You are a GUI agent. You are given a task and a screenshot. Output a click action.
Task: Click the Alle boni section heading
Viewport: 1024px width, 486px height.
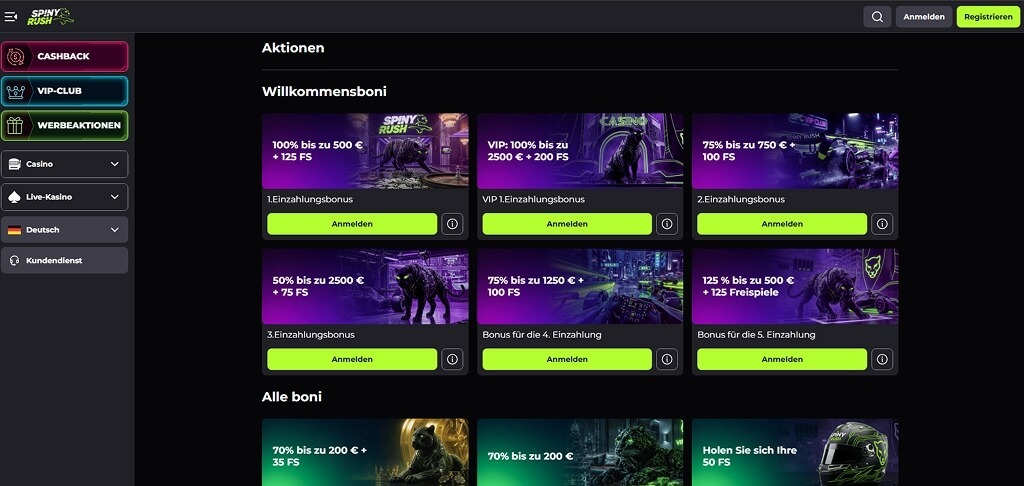[x=292, y=397]
